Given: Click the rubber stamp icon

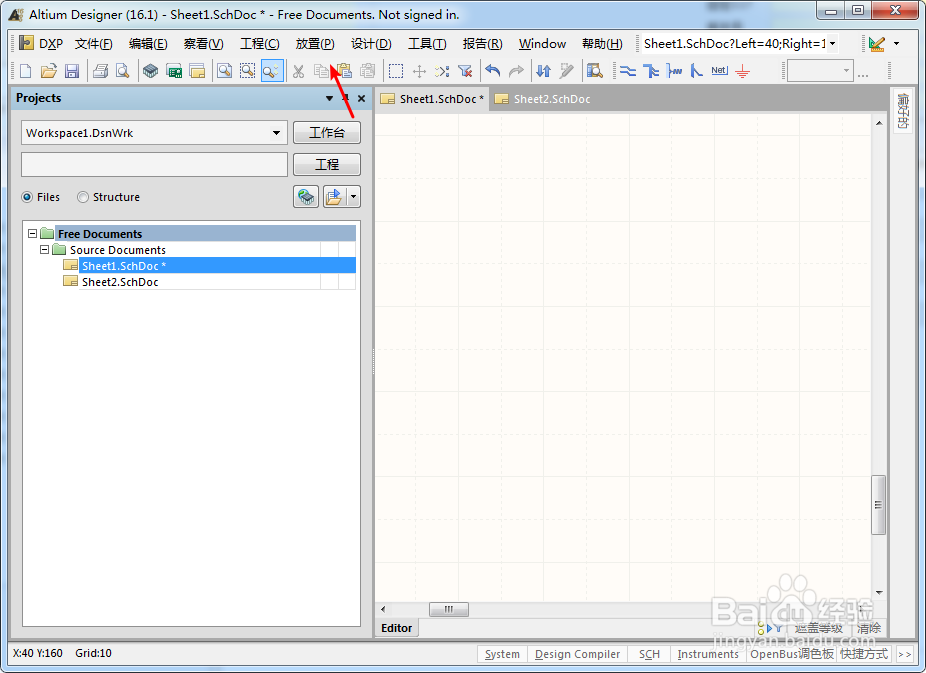Looking at the screenshot, I should pos(367,71).
